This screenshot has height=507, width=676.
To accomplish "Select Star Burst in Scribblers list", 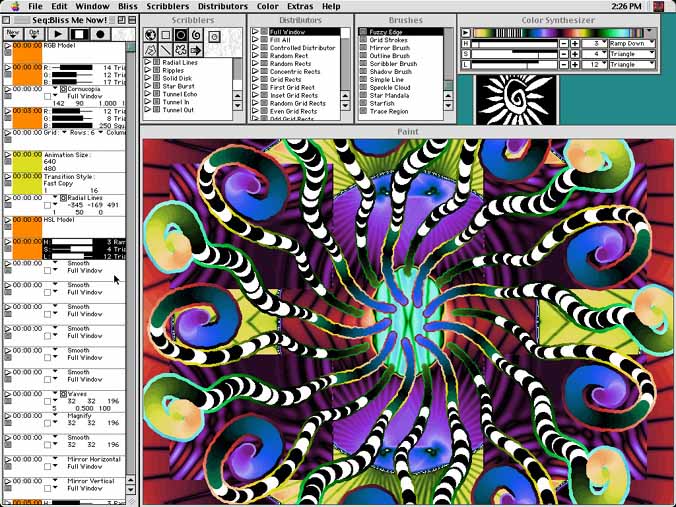I will (178, 86).
